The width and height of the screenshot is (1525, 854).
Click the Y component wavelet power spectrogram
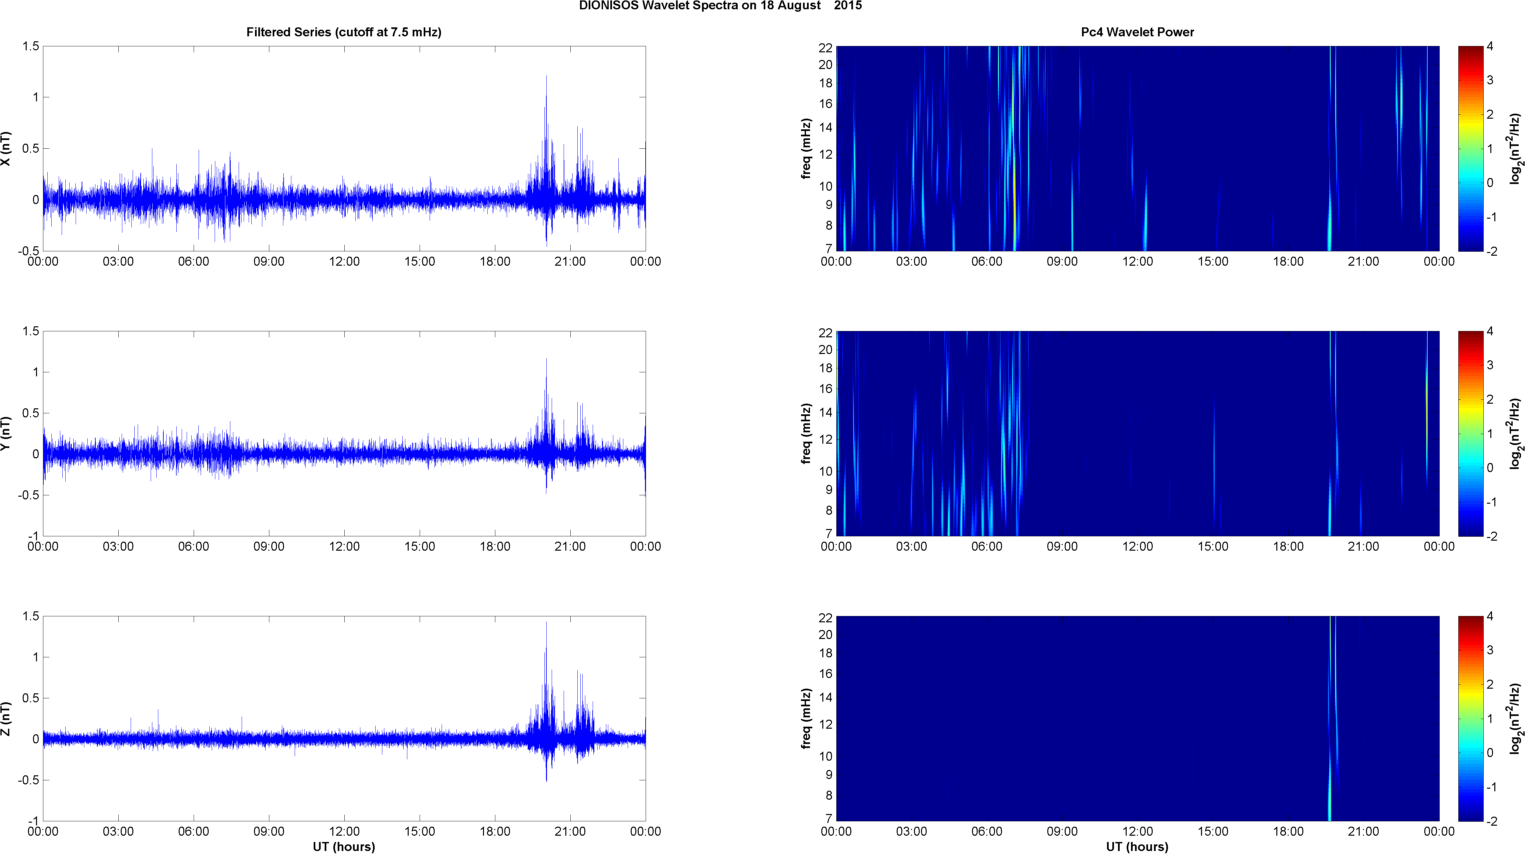pyautogui.click(x=1137, y=433)
